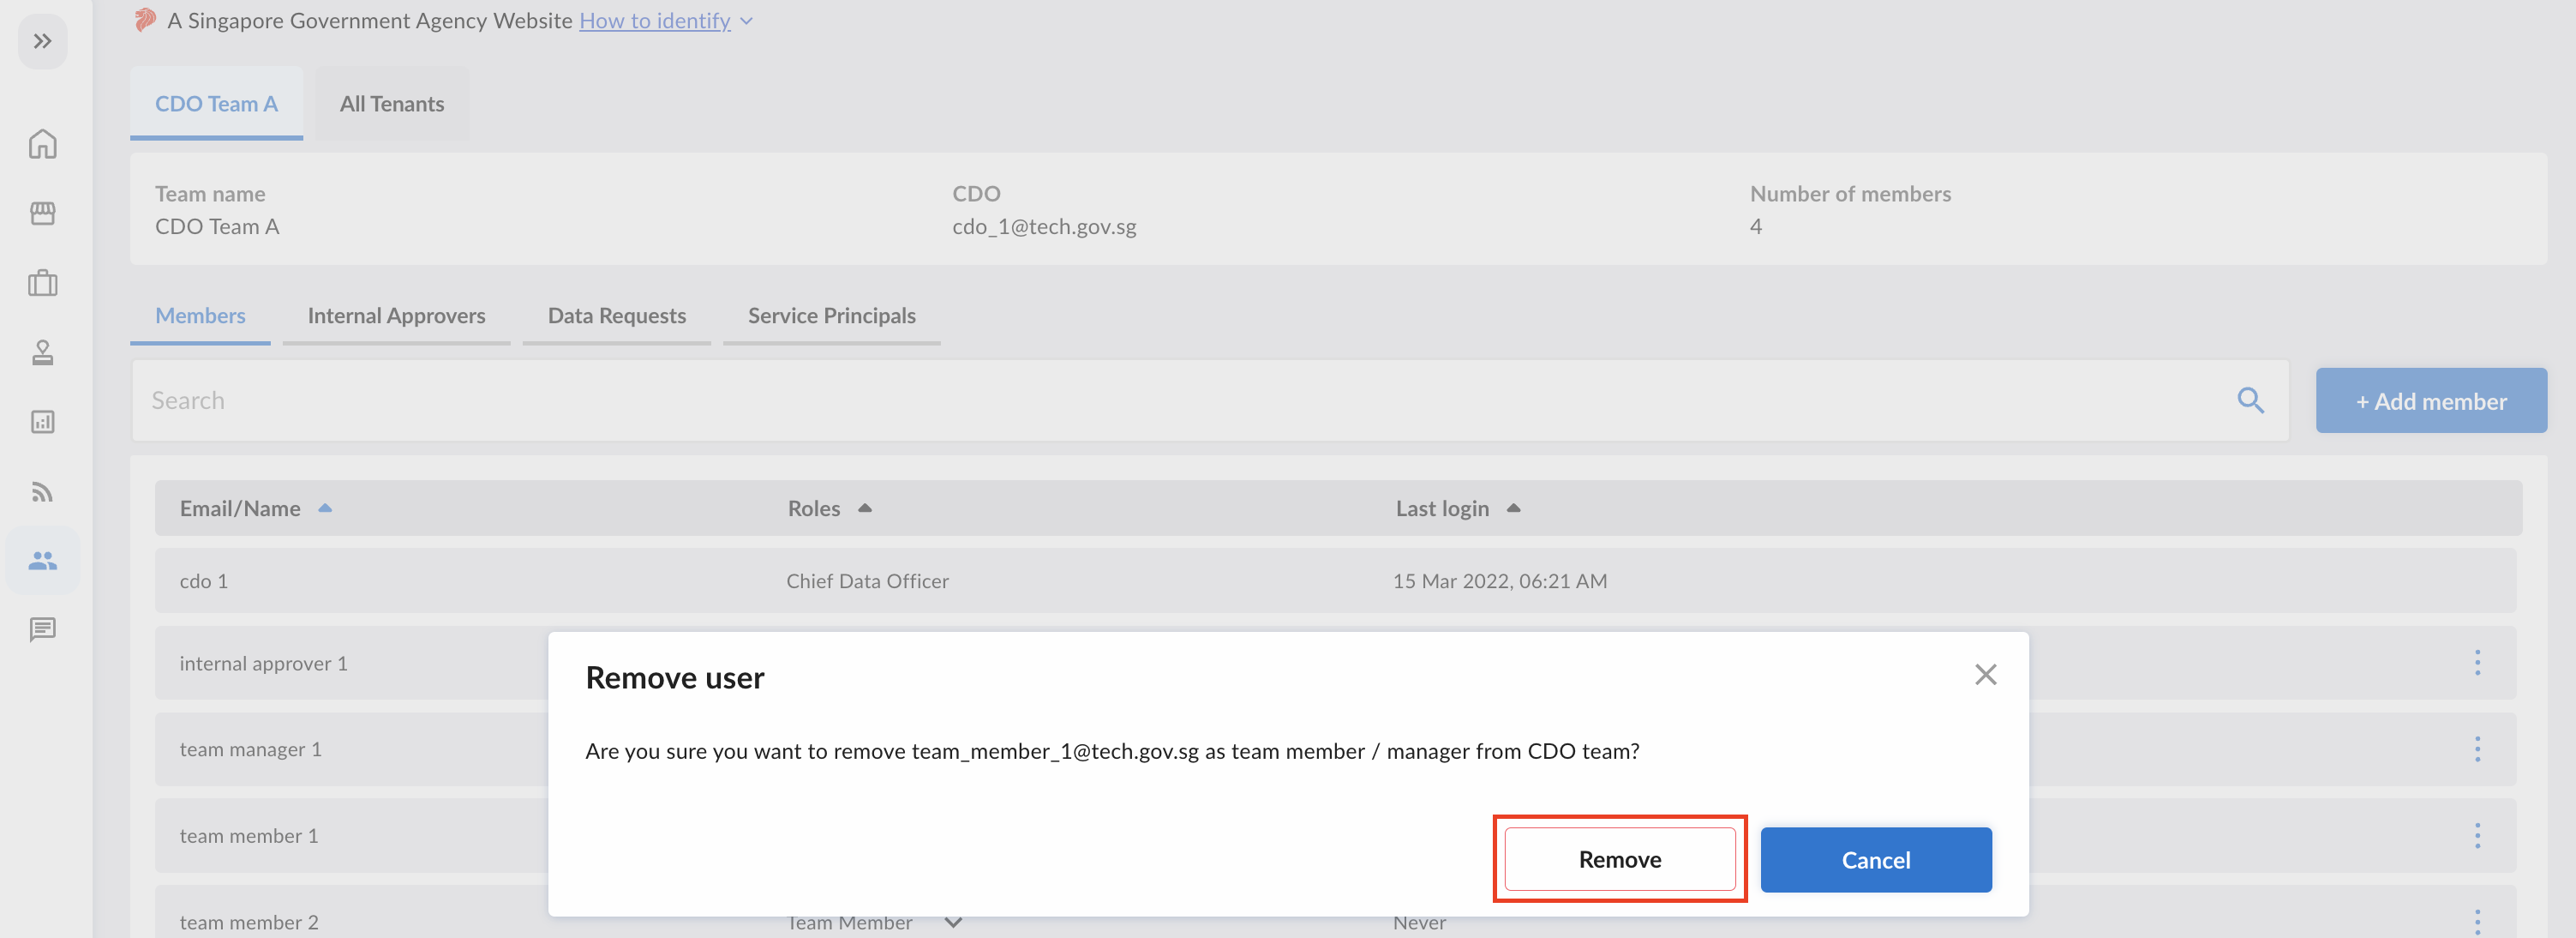Select the Members tab
Viewport: 2576px width, 938px height.
click(200, 316)
